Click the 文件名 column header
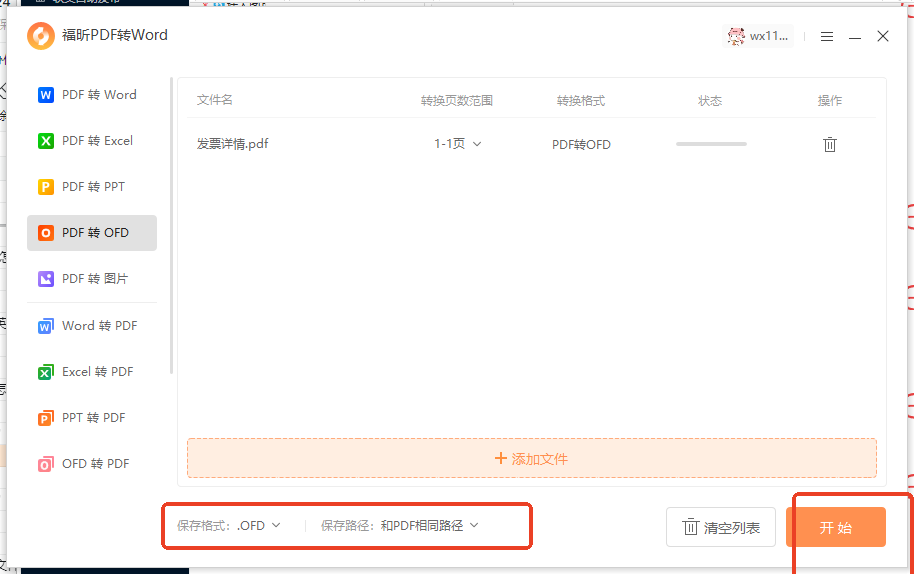 [215, 100]
